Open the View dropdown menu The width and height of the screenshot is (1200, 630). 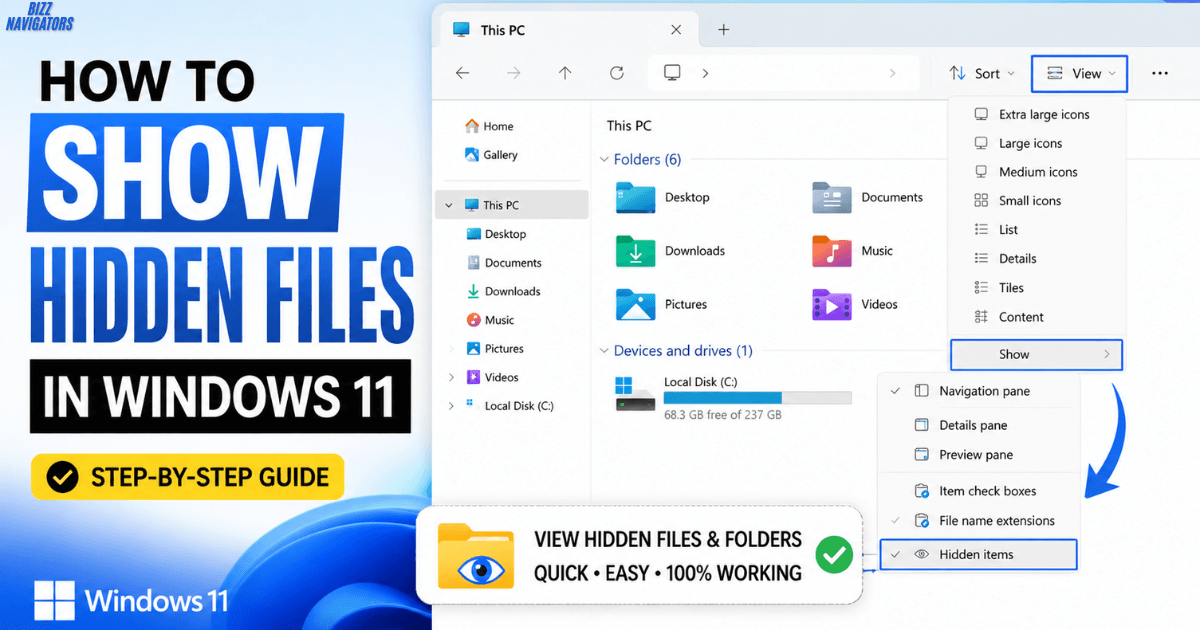pos(1079,73)
